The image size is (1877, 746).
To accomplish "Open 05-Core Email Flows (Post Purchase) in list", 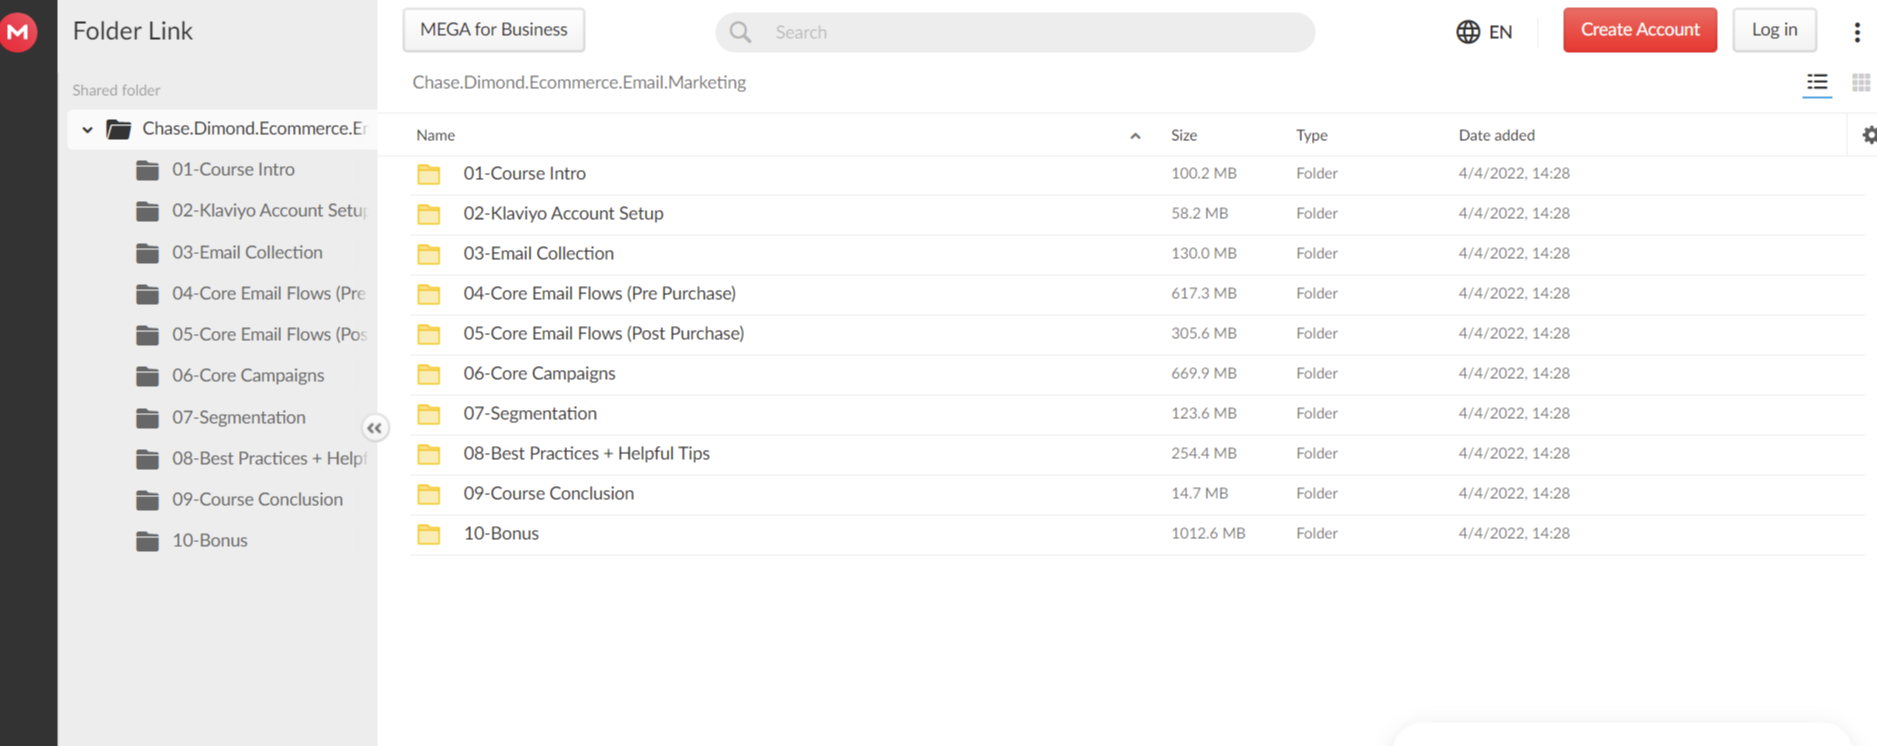I will (x=603, y=333).
